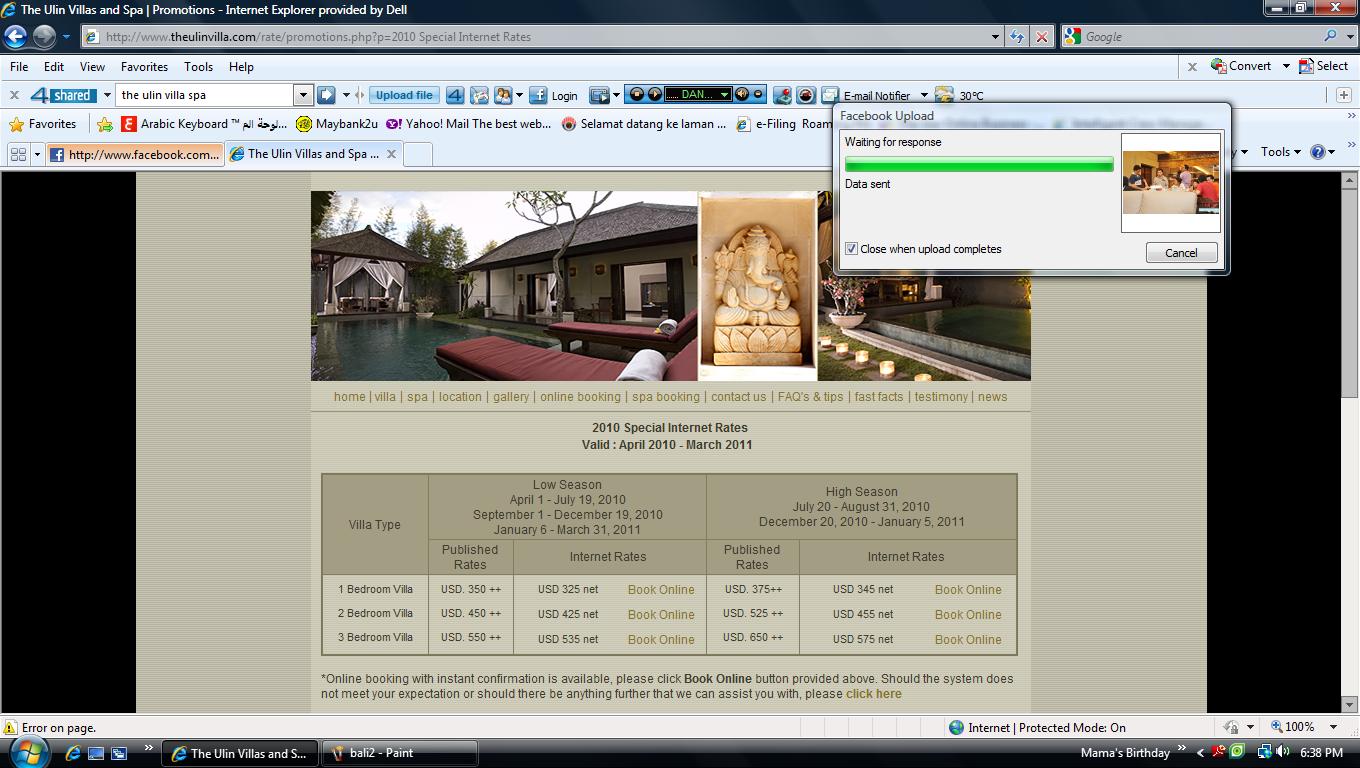Switch to the facebook.com tab
Screen dimensions: 1360x768
click(x=135, y=154)
